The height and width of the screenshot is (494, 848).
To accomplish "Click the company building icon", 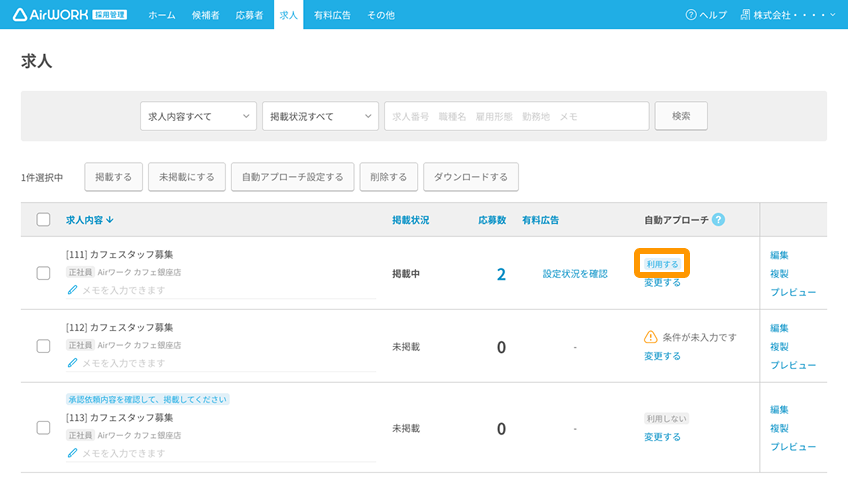I will click(745, 15).
